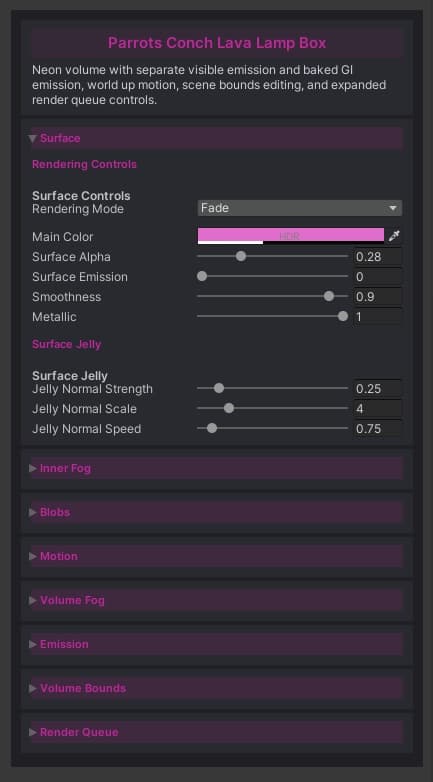Open the Volume Fog foldout
This screenshot has height=782, width=433.
point(216,600)
